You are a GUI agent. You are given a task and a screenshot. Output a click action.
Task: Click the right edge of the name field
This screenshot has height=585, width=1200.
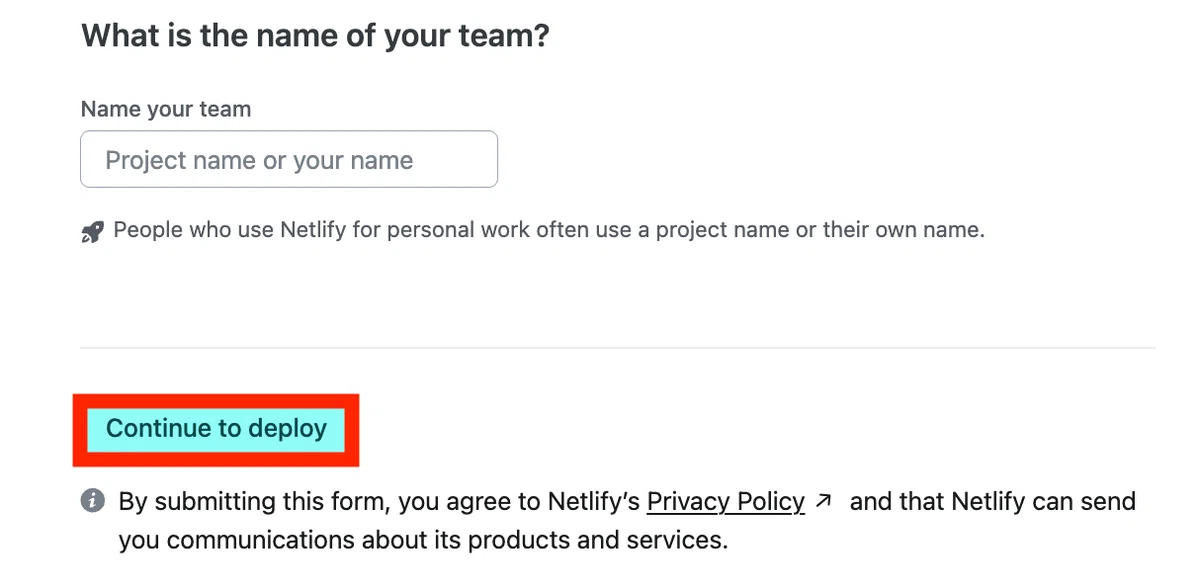496,159
